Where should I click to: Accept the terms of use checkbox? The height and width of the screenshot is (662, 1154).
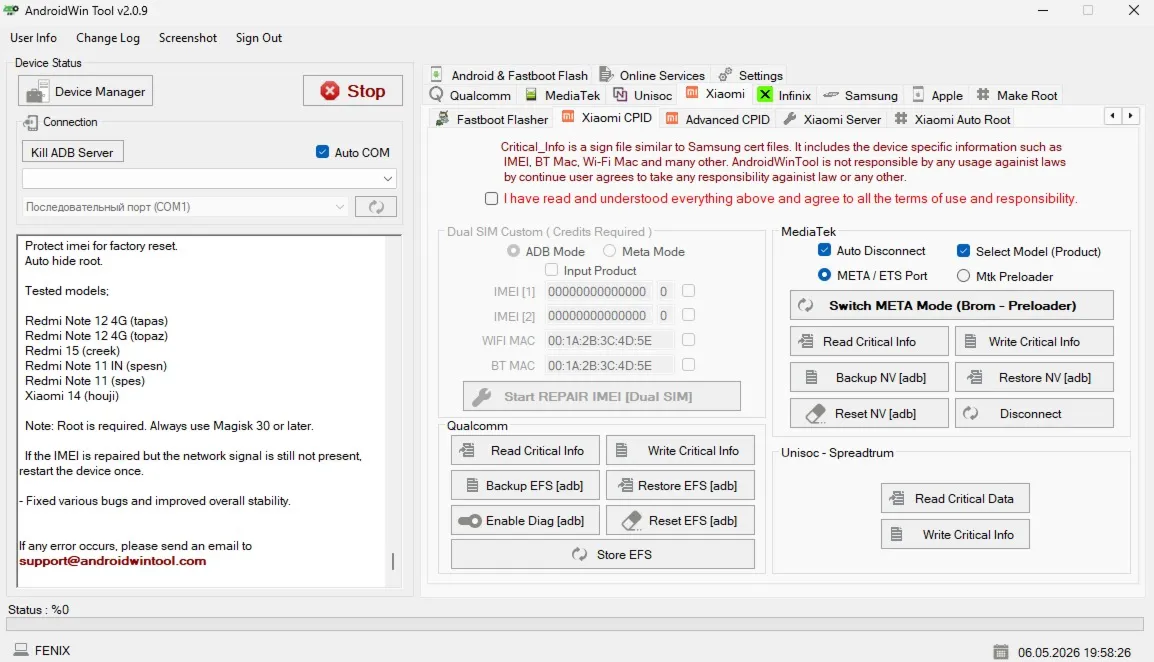point(491,199)
